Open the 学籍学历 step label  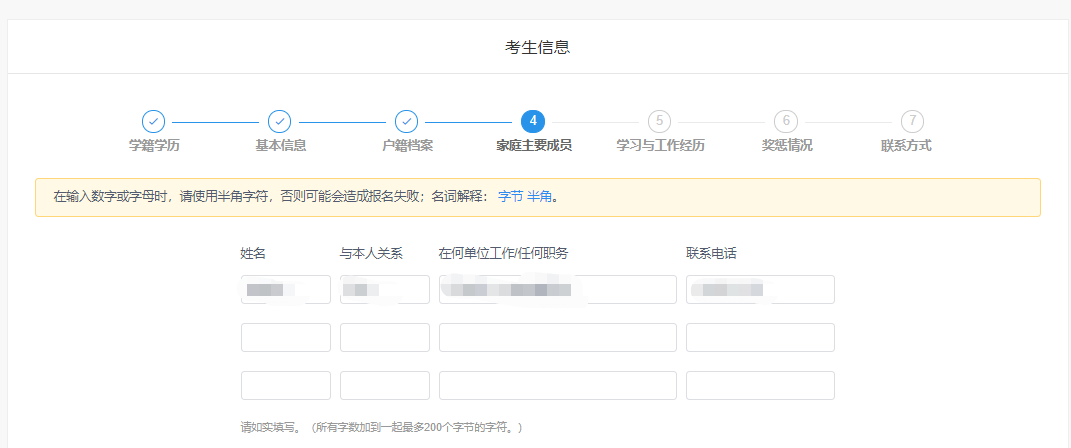pos(154,146)
